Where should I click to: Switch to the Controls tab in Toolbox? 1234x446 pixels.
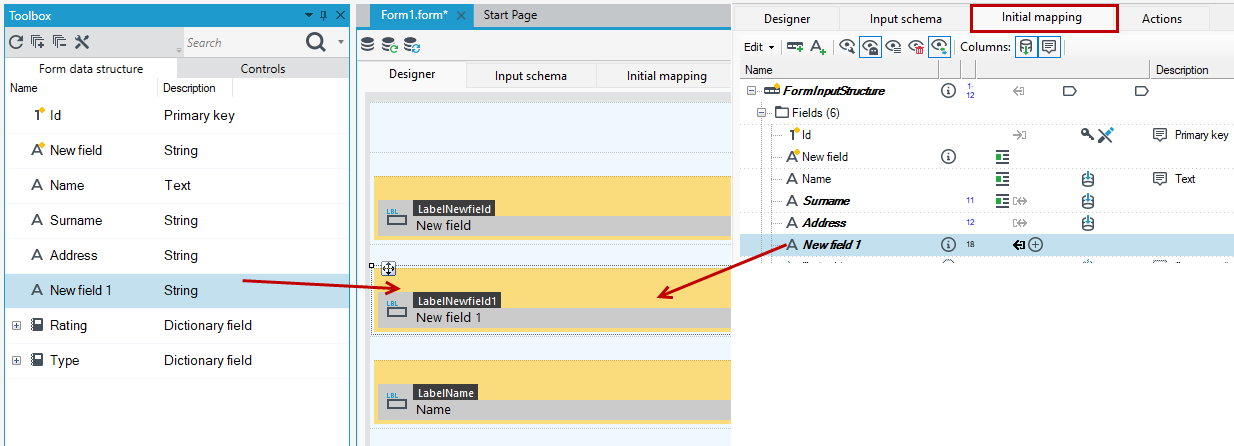tap(263, 69)
